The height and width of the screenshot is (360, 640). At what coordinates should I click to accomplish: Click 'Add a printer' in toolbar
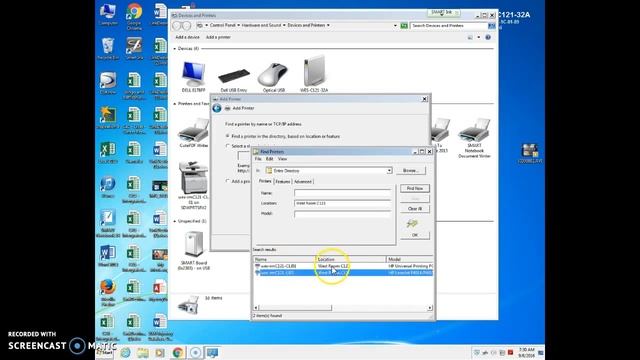(218, 37)
